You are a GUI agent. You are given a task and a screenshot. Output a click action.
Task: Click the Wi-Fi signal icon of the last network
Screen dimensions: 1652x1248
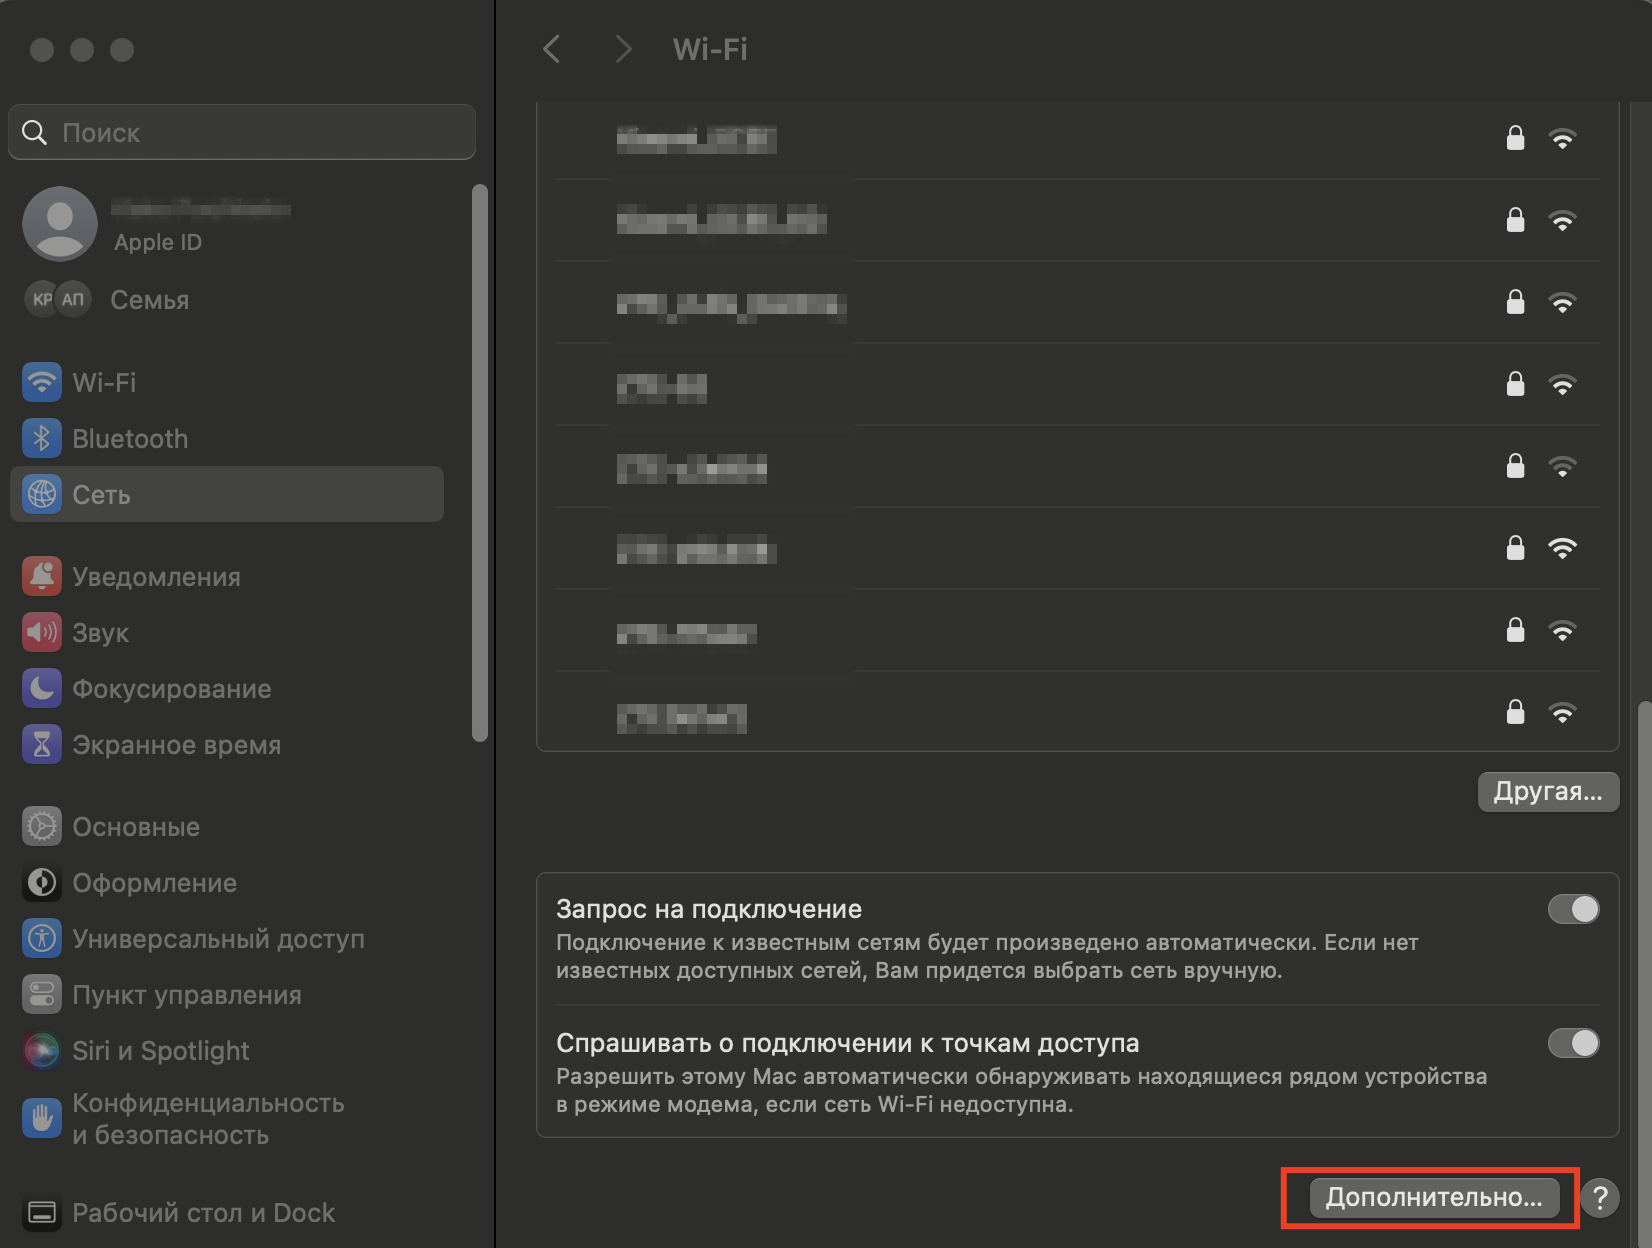[x=1562, y=713]
